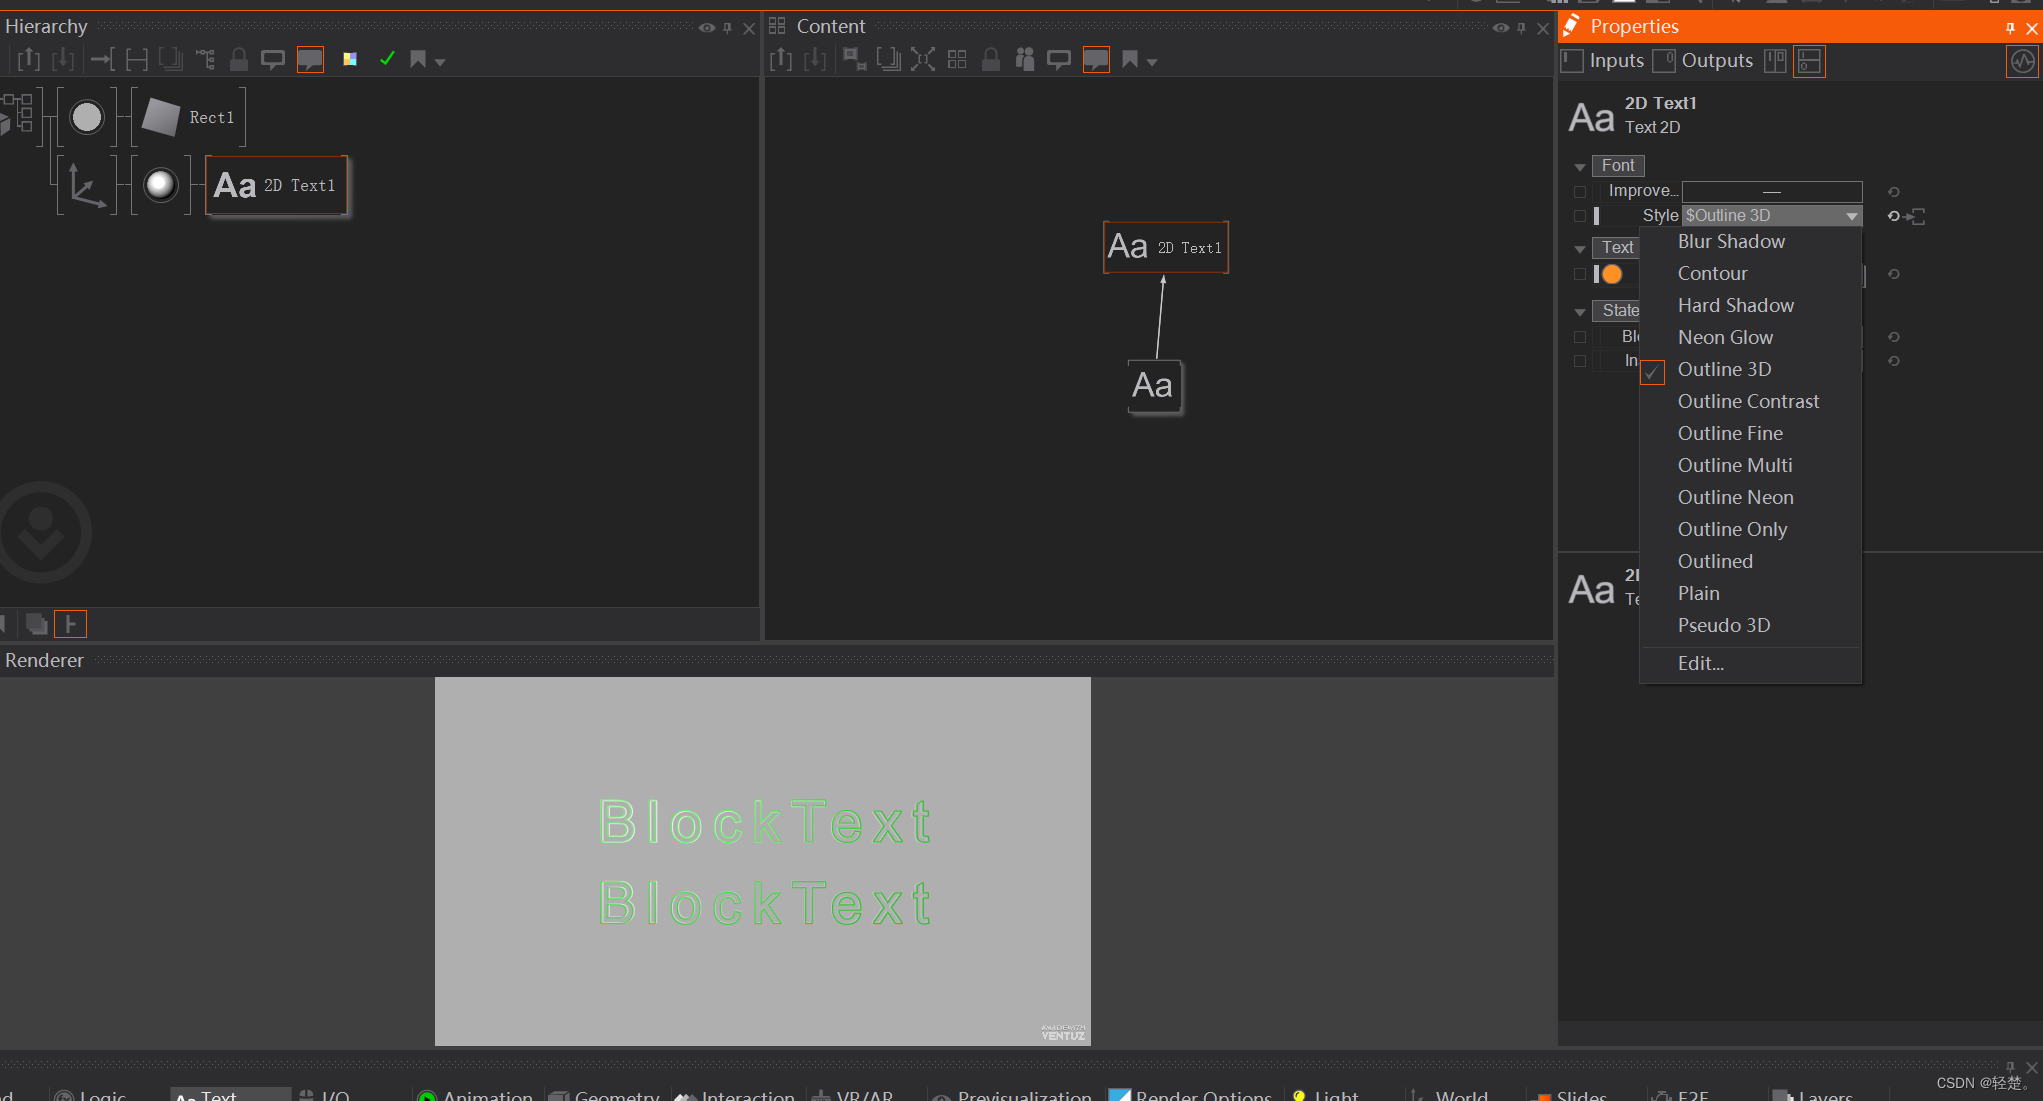Collapse the Font section triangle
2043x1101 pixels.
pyautogui.click(x=1580, y=167)
